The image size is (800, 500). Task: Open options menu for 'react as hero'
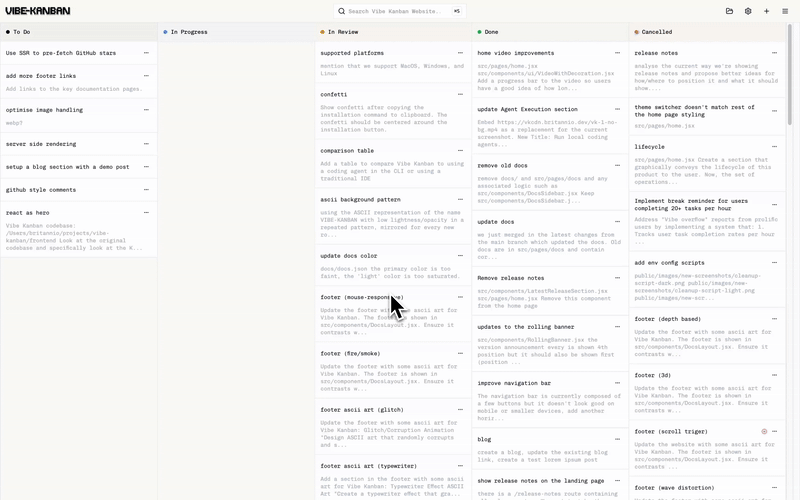146,213
